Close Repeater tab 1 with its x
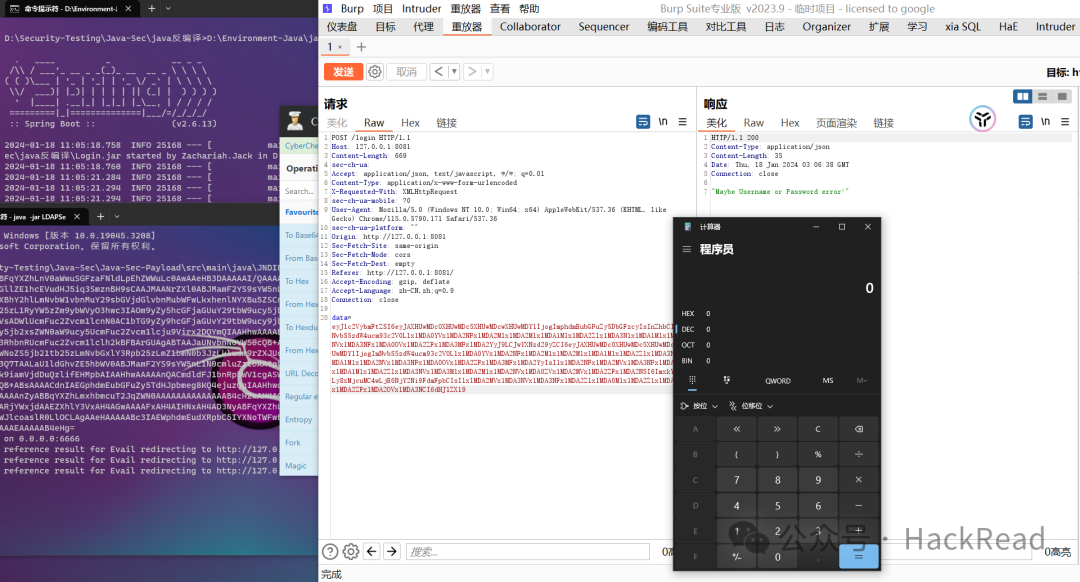Viewport: 1080px width, 582px height. click(x=340, y=48)
